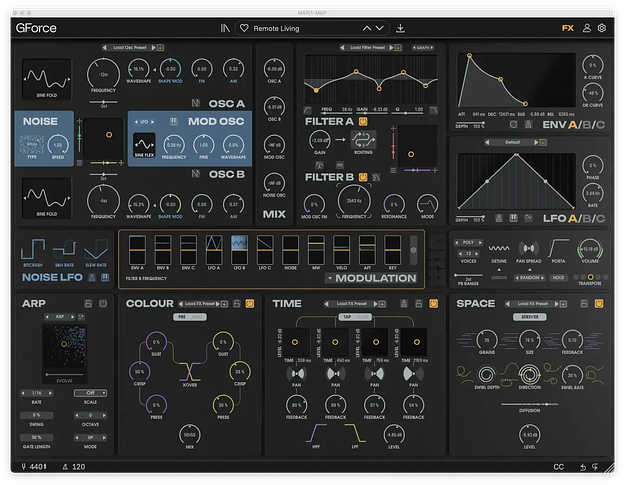Select LFO B modulation source slot
Viewport: 625px width, 485px height.
(239, 250)
